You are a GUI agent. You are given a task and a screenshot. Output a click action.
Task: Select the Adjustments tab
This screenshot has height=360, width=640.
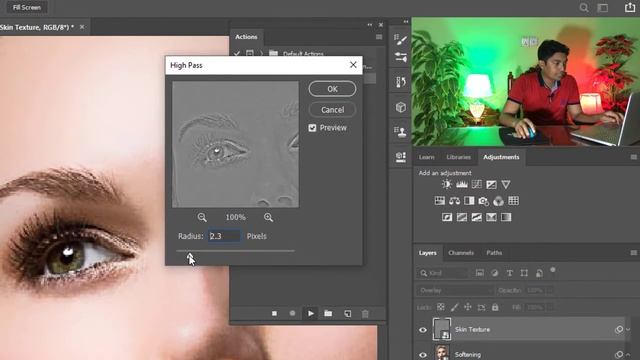coord(501,157)
